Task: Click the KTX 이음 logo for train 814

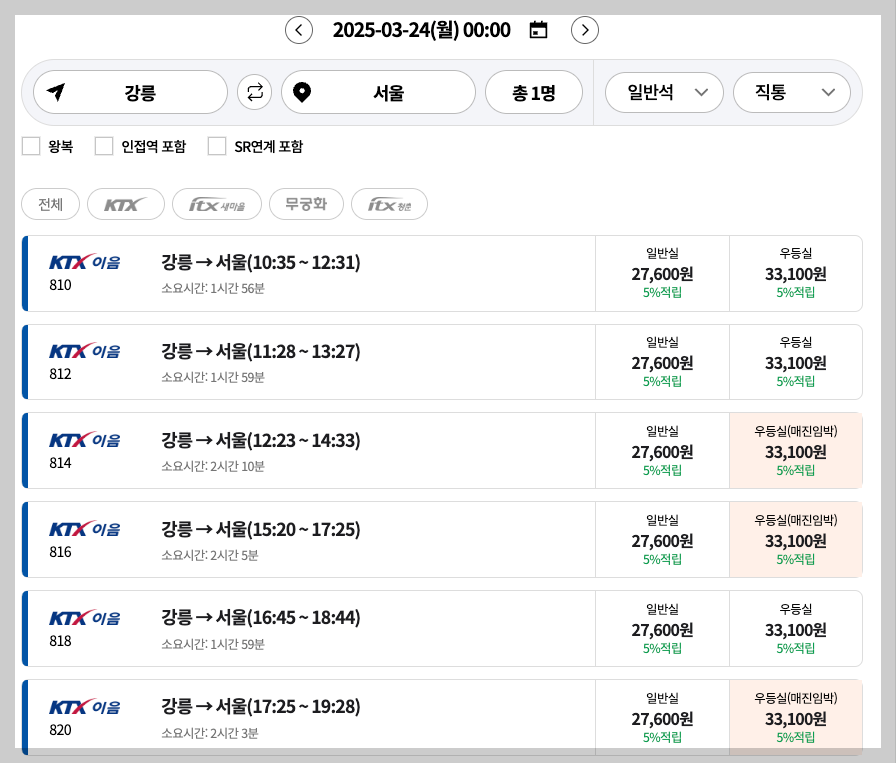Action: 85,440
